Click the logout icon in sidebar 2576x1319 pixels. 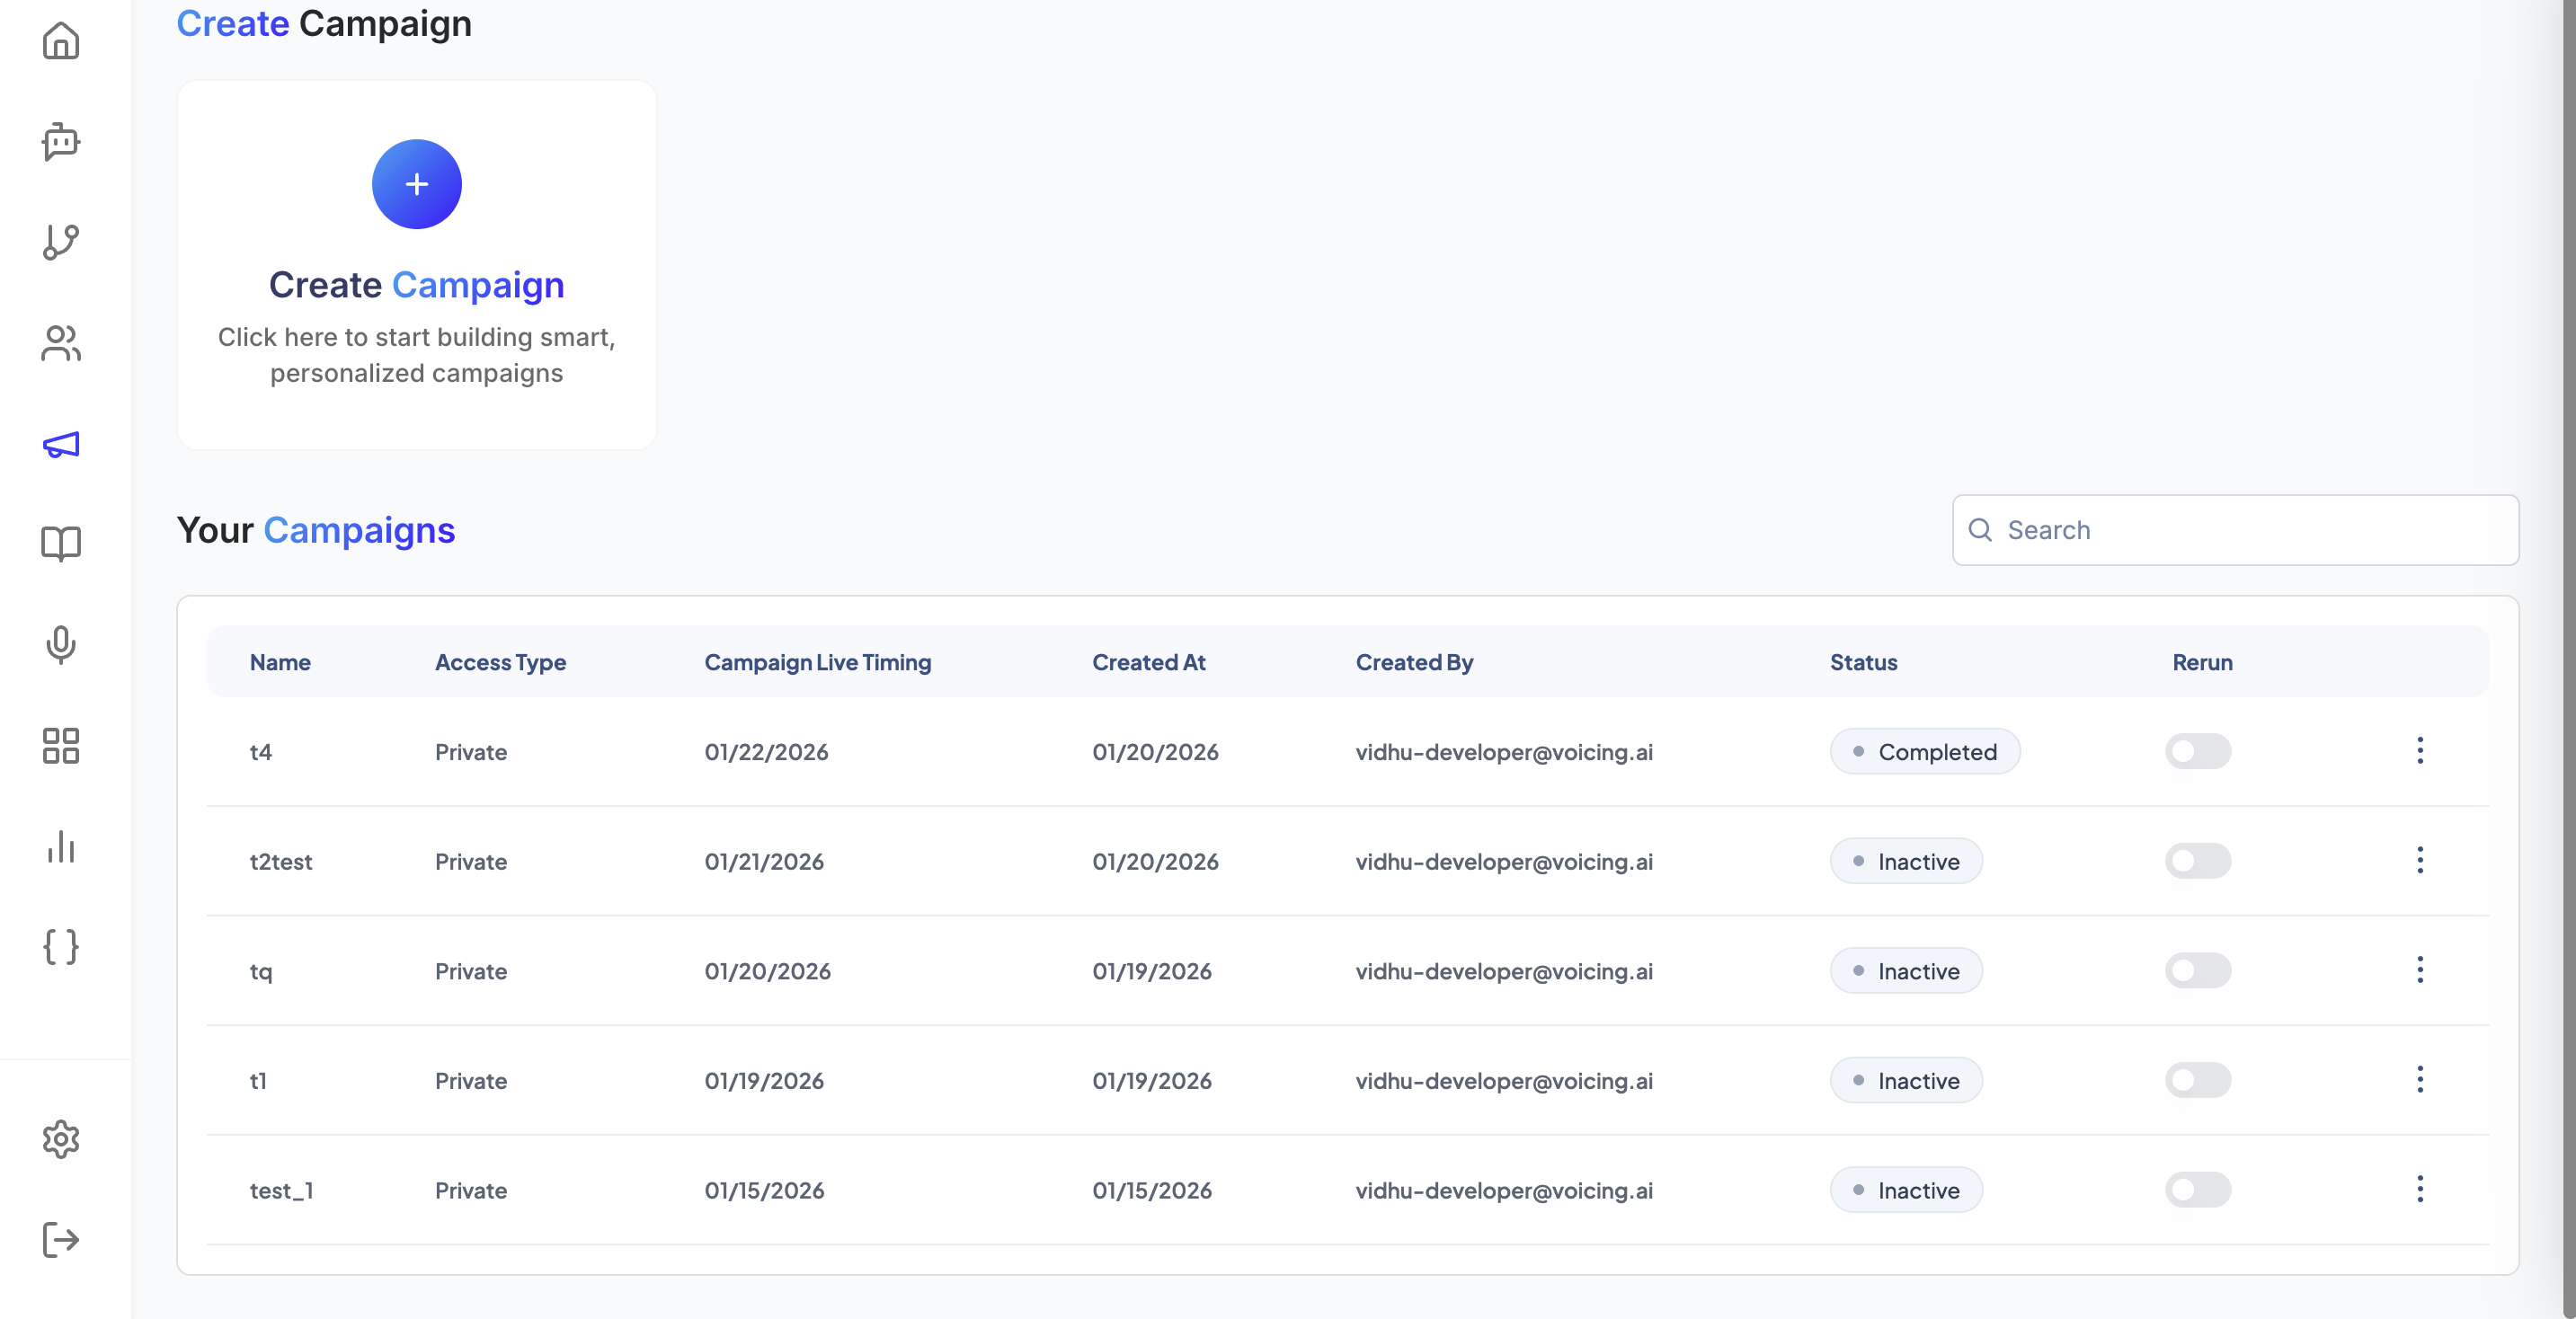point(61,1240)
